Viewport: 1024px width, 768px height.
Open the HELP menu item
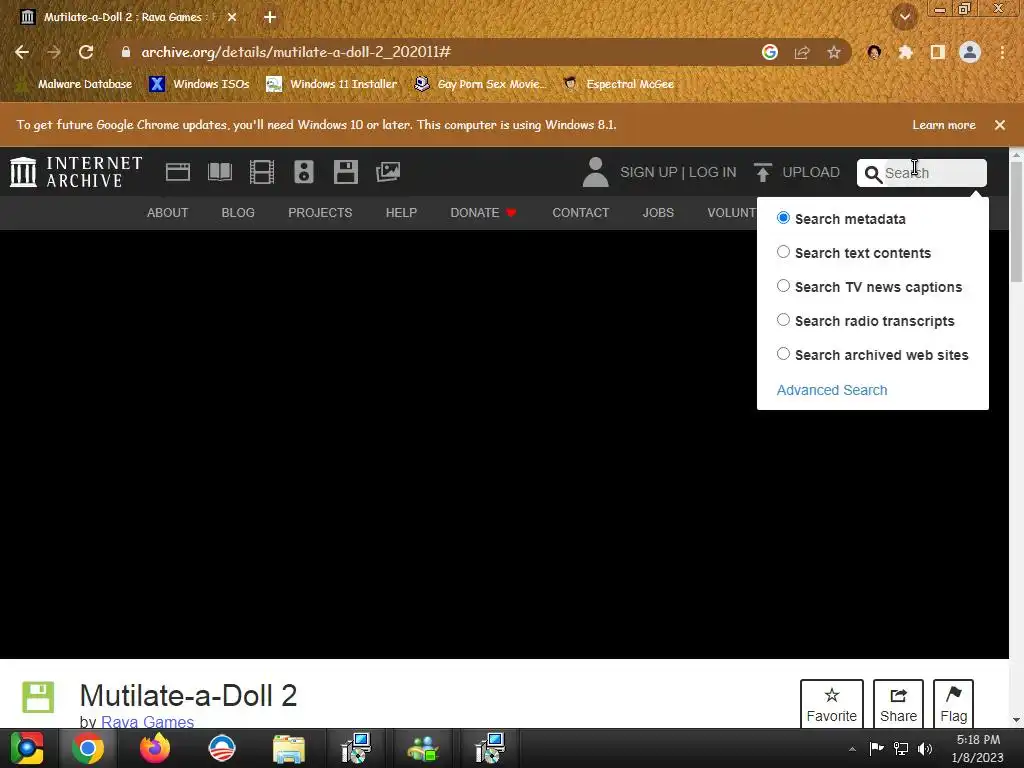[401, 213]
